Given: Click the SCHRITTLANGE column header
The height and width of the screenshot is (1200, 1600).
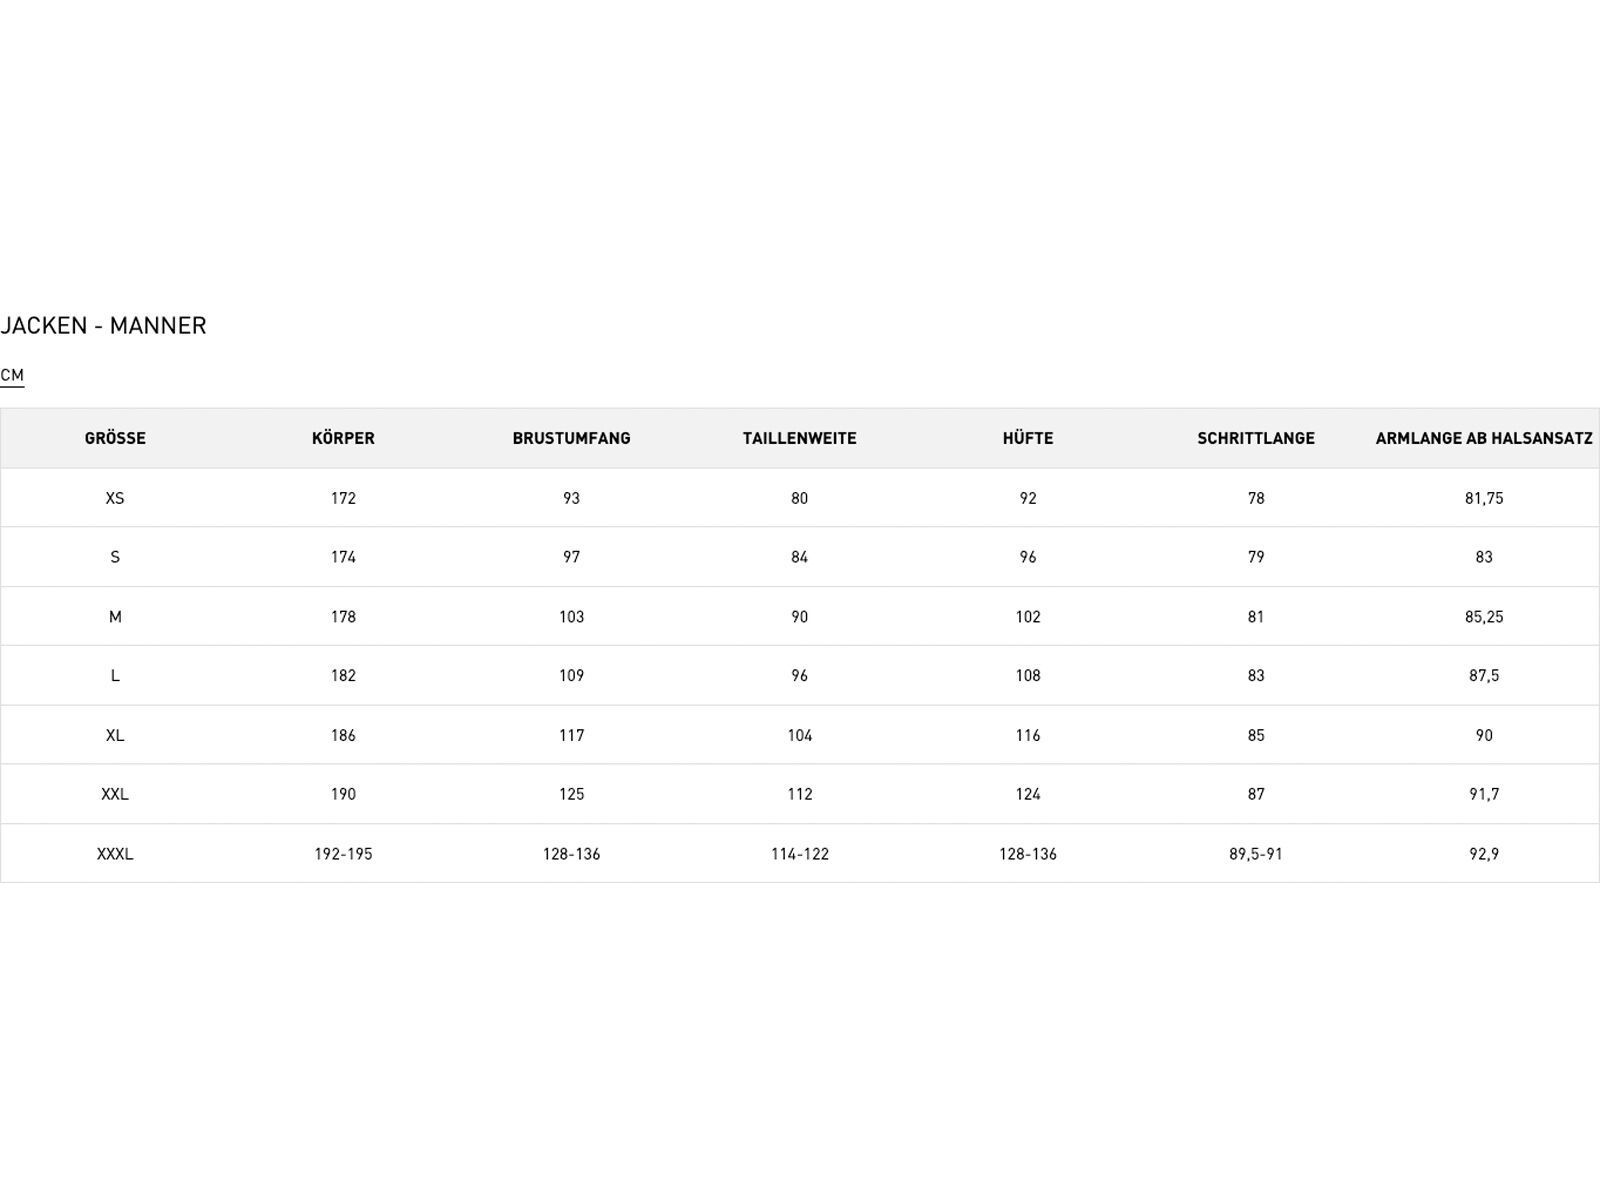Looking at the screenshot, I should point(1255,438).
